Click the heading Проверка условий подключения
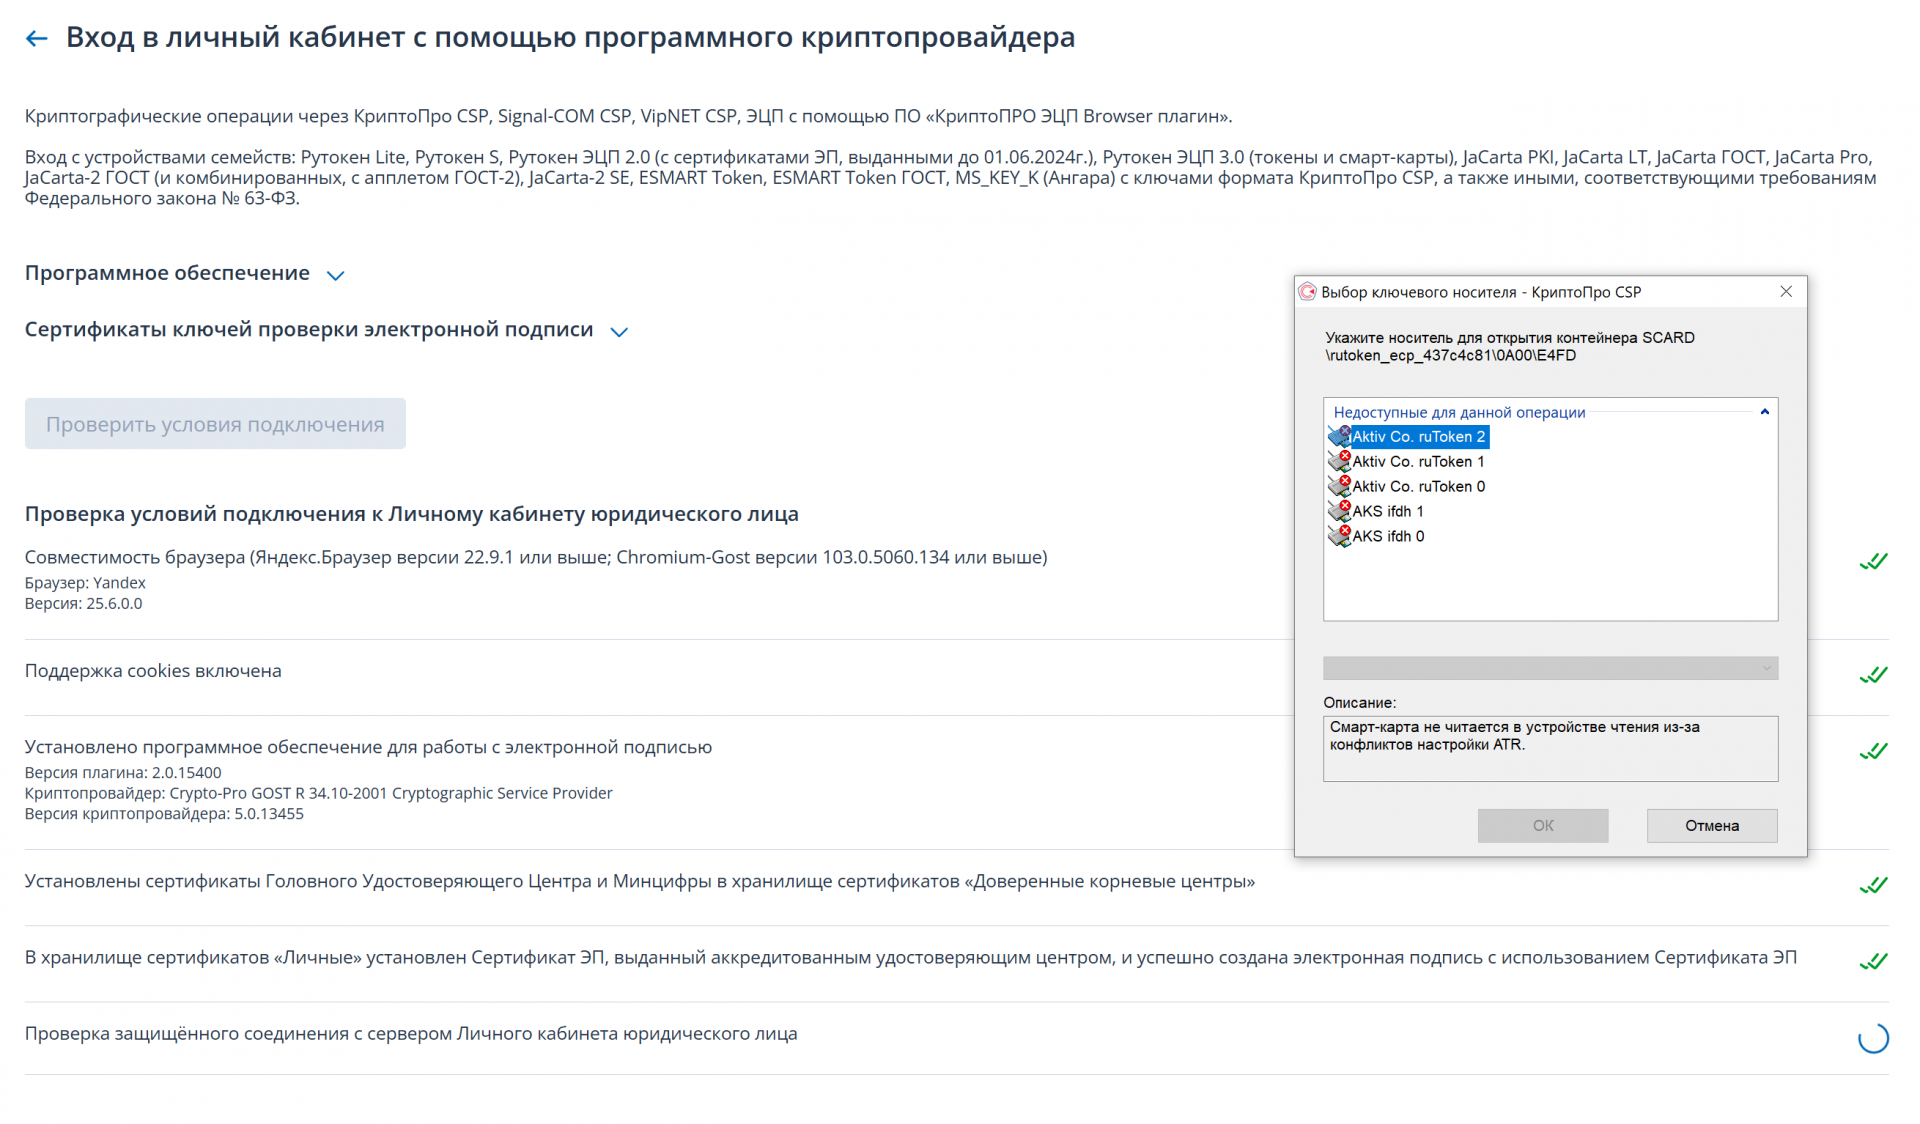The image size is (1920, 1124). 411,514
